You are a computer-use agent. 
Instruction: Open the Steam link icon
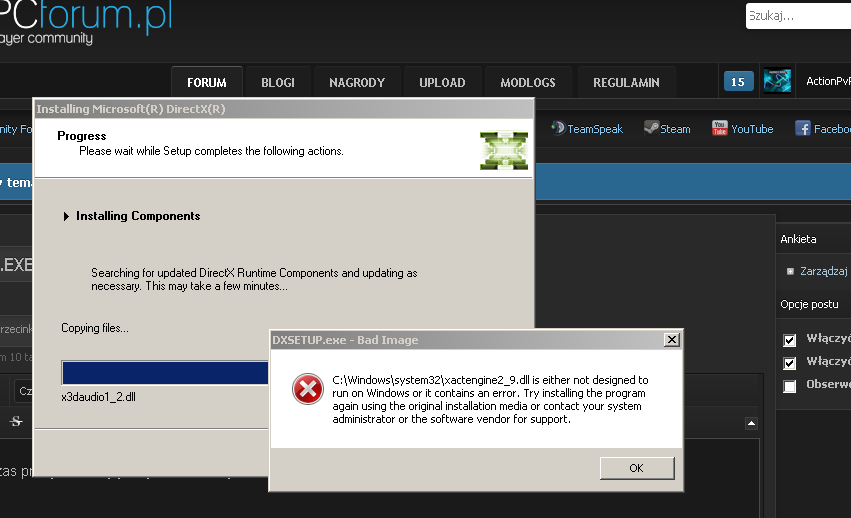click(x=651, y=128)
